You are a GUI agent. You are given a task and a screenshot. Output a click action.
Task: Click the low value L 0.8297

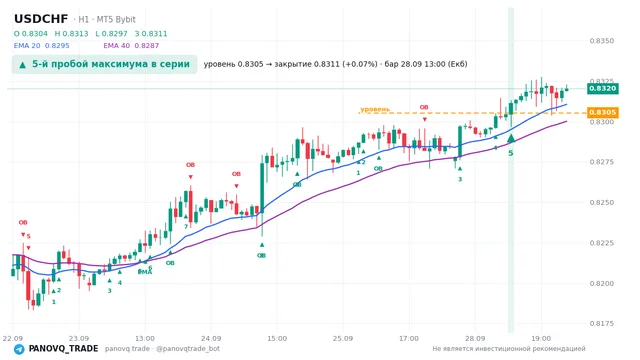pyautogui.click(x=111, y=34)
